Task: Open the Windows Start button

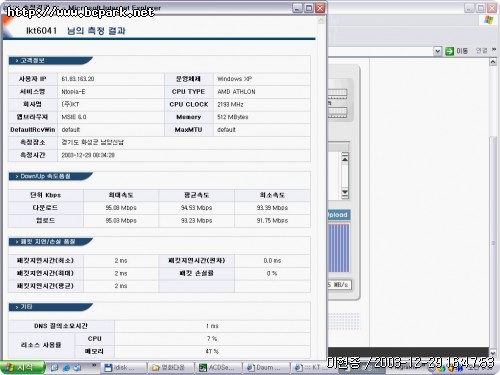Action: 22,367
